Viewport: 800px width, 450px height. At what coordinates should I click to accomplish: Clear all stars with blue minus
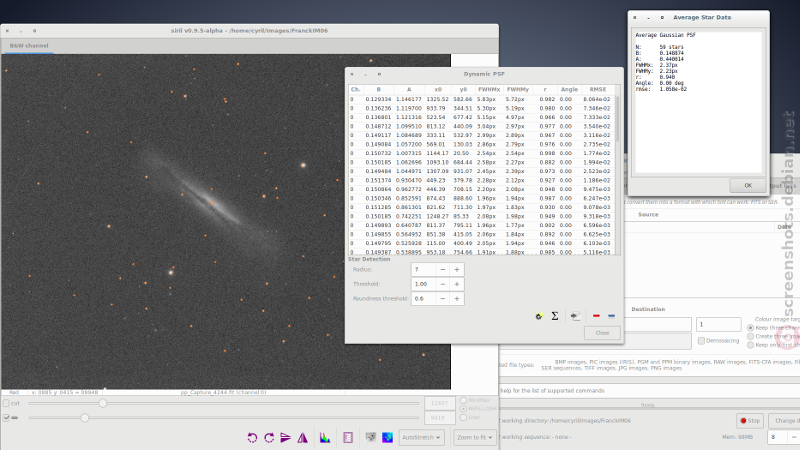(611, 316)
